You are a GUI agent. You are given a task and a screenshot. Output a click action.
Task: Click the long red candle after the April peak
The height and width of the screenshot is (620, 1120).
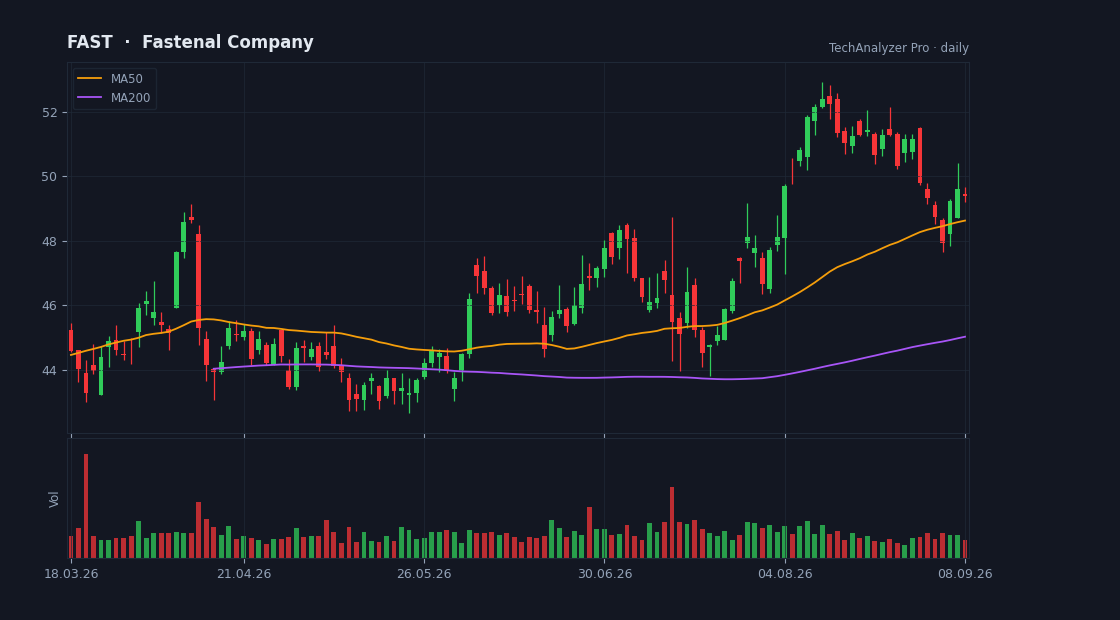click(199, 281)
